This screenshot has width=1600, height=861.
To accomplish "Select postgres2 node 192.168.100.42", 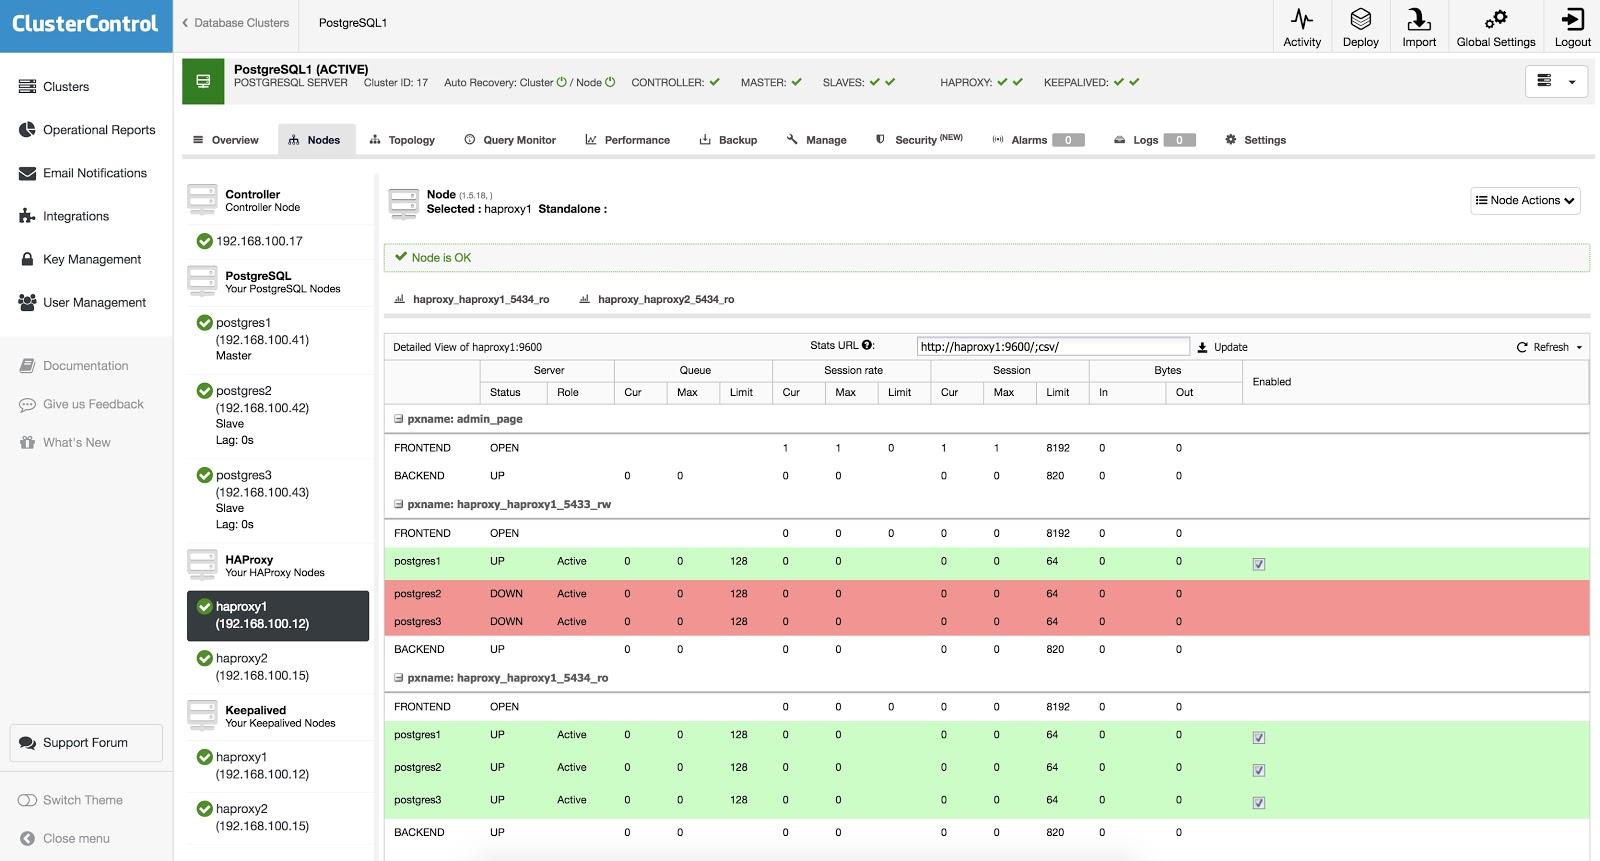I will pyautogui.click(x=277, y=415).
